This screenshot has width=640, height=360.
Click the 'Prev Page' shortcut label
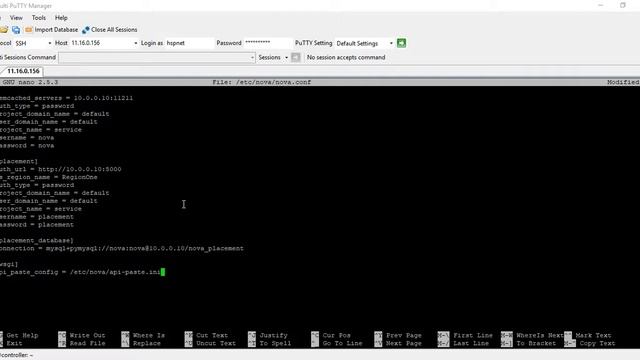point(404,335)
